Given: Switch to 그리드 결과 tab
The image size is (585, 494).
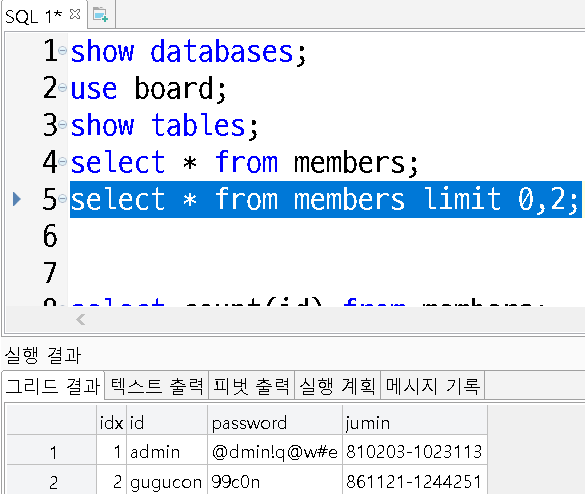Looking at the screenshot, I should pyautogui.click(x=53, y=386).
